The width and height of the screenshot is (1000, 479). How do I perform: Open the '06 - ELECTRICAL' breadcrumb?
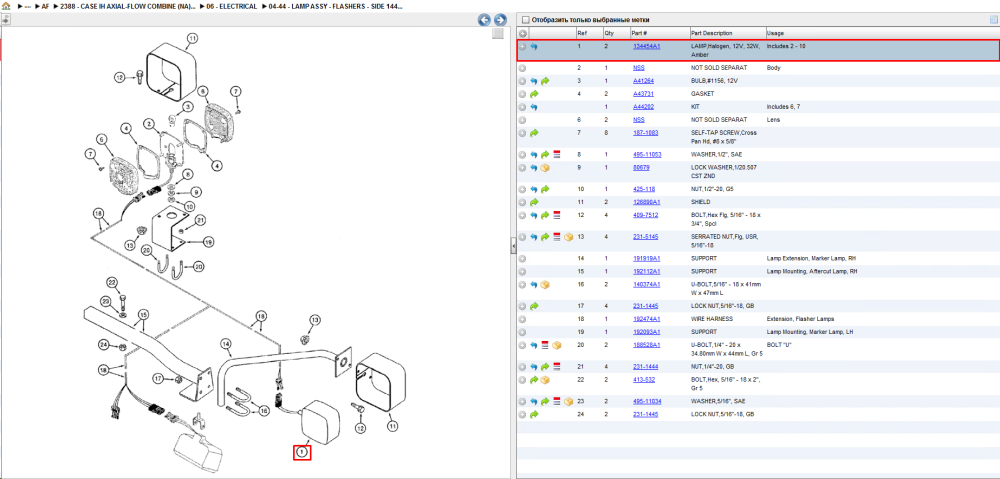(232, 6)
